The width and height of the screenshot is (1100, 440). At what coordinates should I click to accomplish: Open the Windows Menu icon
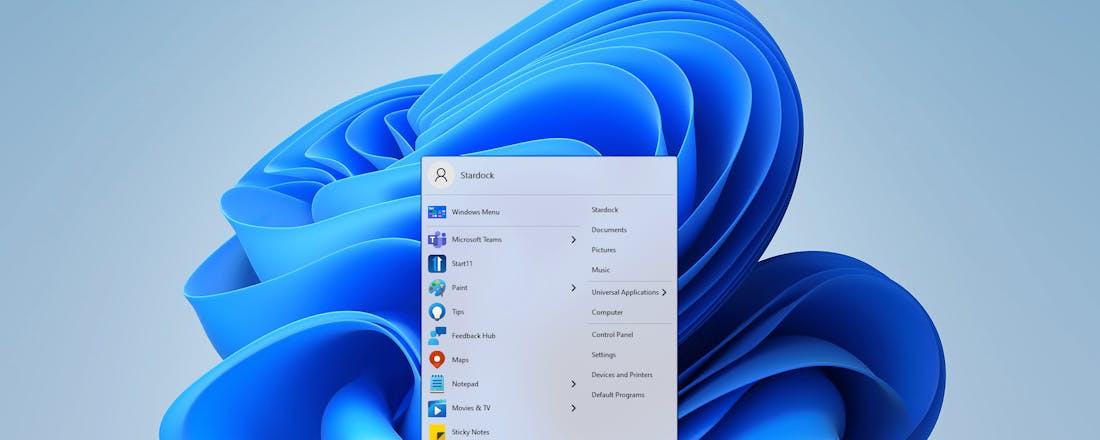click(x=437, y=212)
